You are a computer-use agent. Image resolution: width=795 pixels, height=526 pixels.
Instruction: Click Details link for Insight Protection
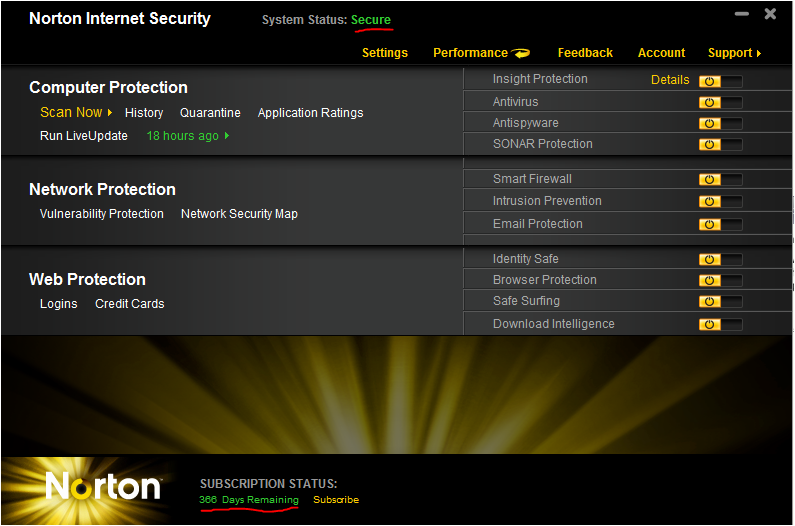(670, 80)
